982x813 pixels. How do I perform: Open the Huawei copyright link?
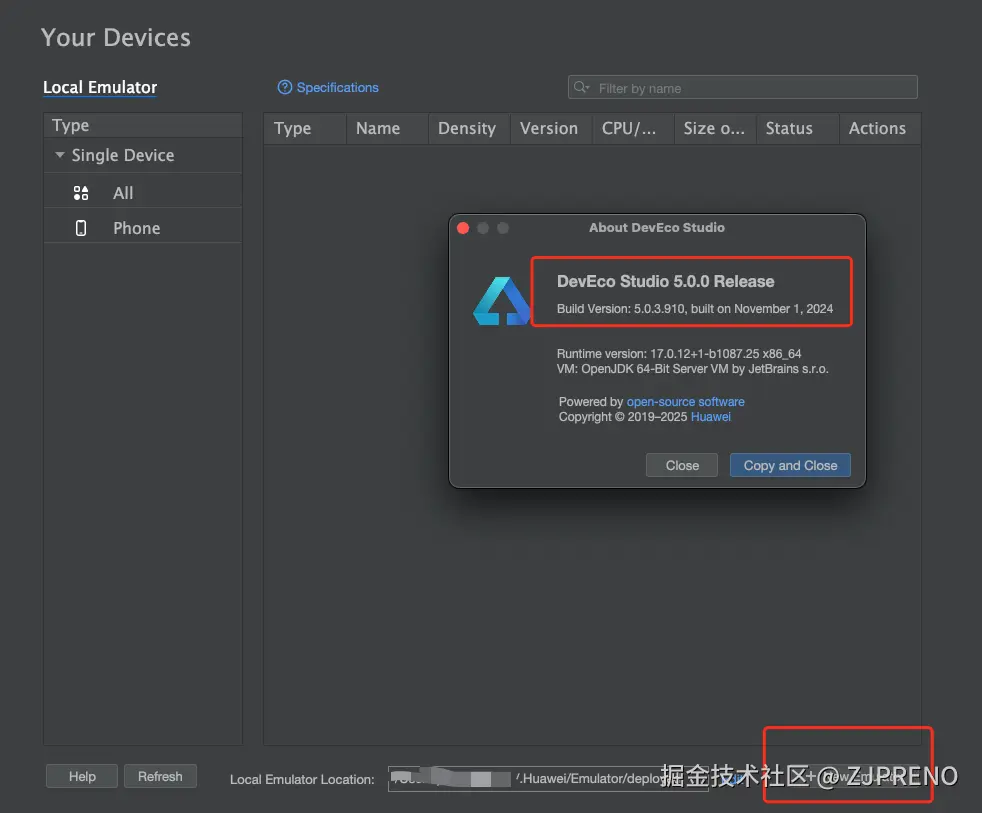click(x=710, y=417)
